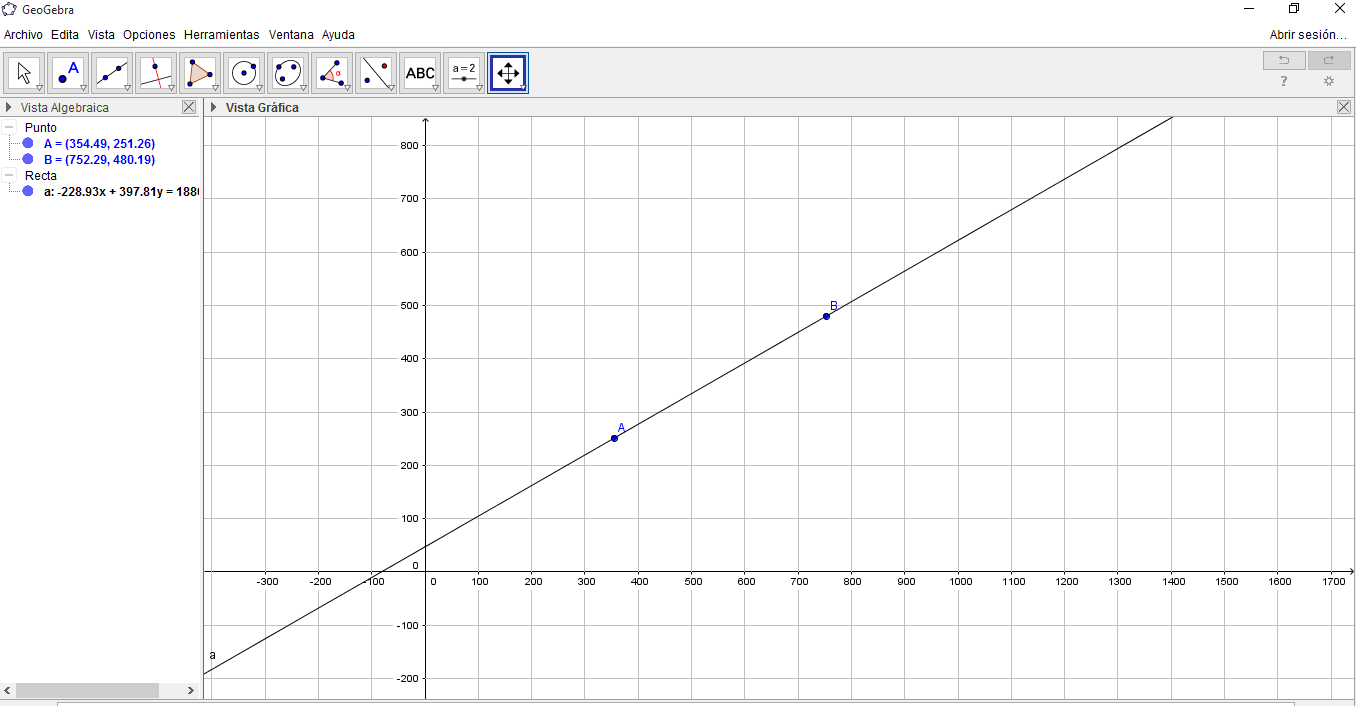Select the Line tool
Viewport: 1356px width, 706px height.
coord(111,71)
